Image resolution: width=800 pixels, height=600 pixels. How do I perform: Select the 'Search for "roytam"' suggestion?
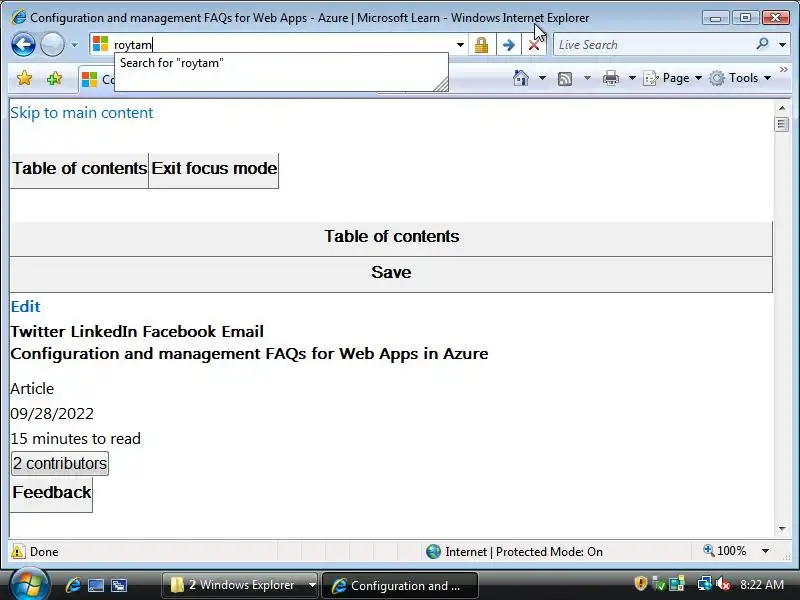click(x=281, y=63)
